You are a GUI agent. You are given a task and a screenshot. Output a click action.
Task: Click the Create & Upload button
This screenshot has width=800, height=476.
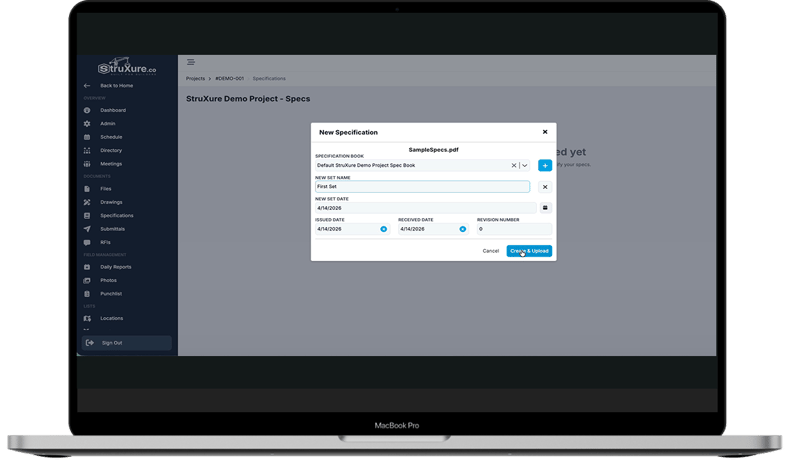click(x=528, y=251)
